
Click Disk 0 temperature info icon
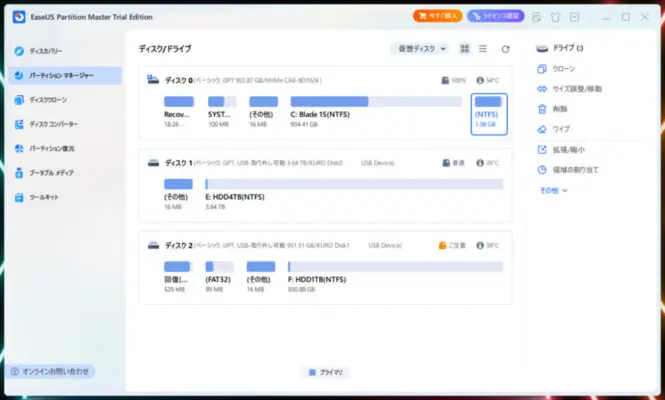coord(480,80)
